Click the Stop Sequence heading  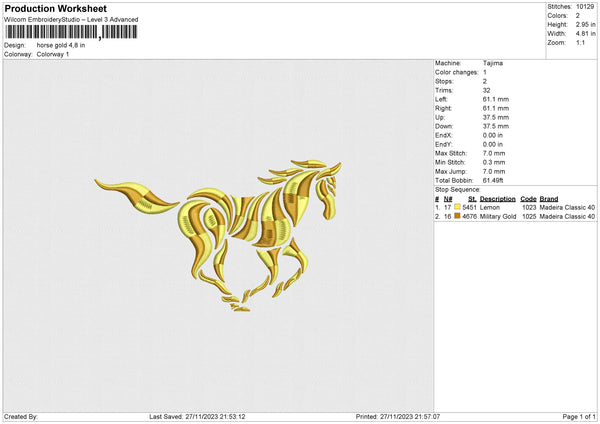[458, 190]
